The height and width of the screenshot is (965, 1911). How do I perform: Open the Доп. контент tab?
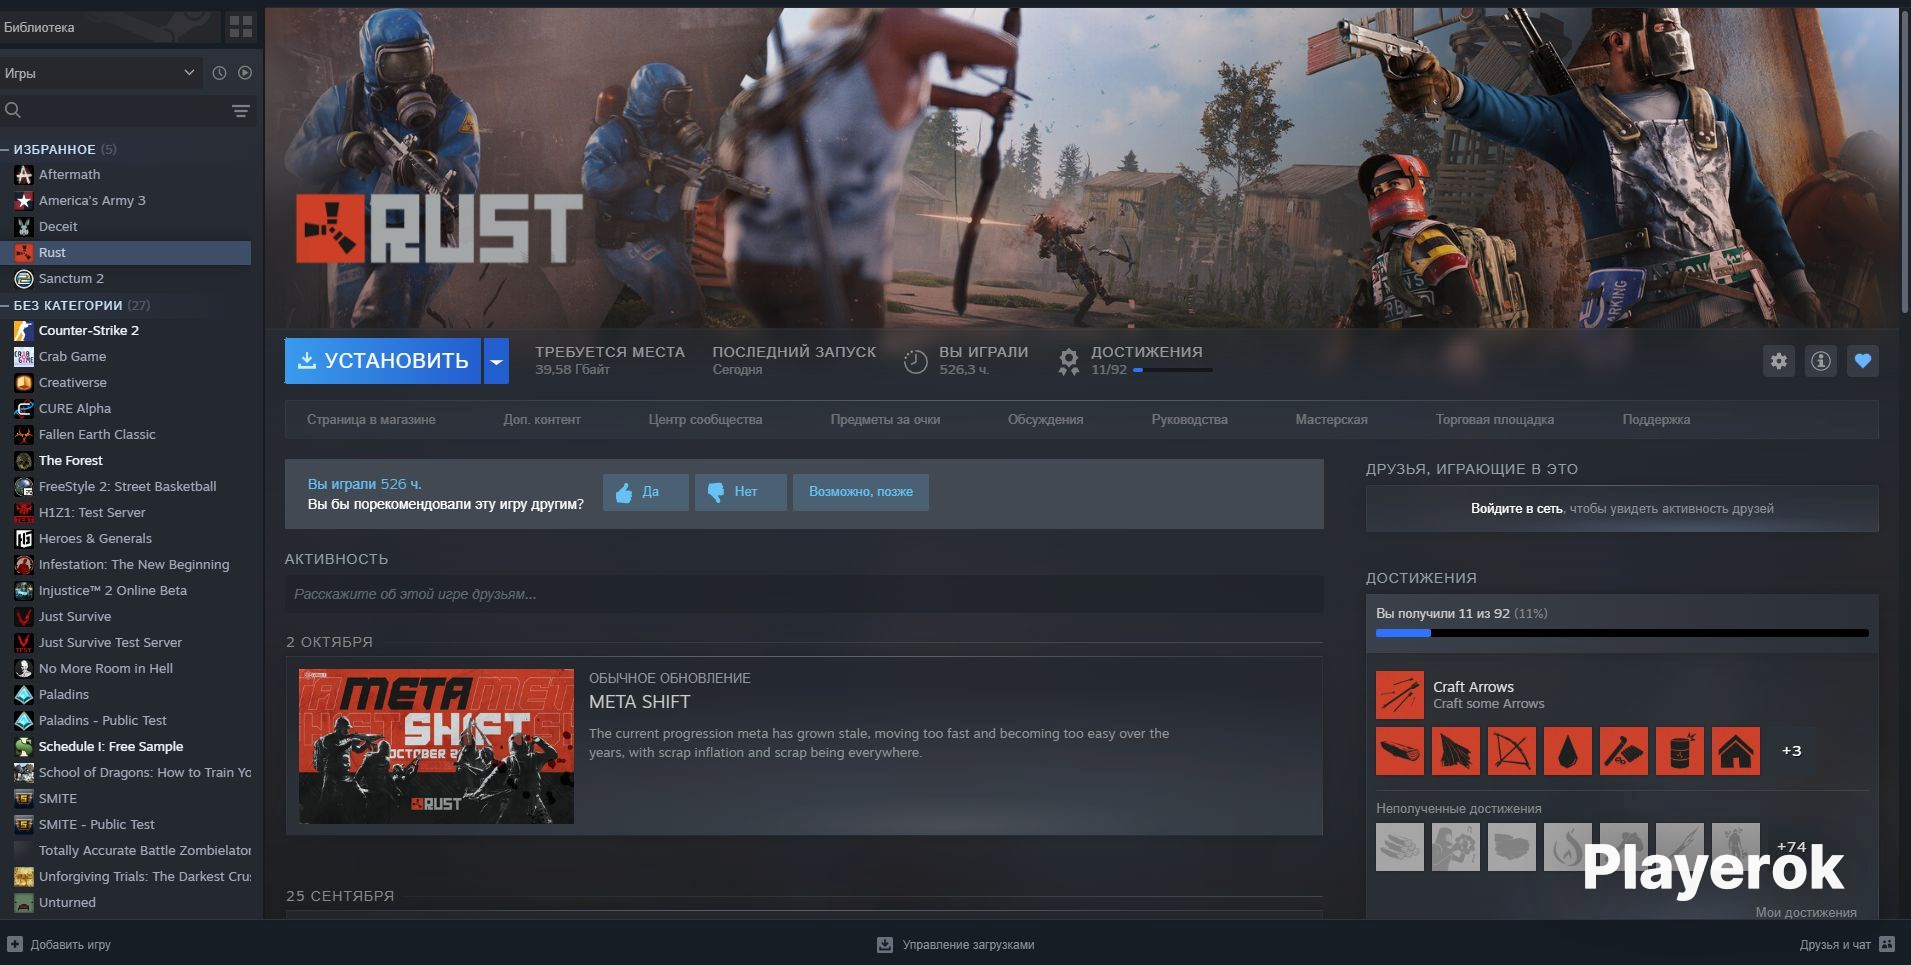click(x=542, y=419)
